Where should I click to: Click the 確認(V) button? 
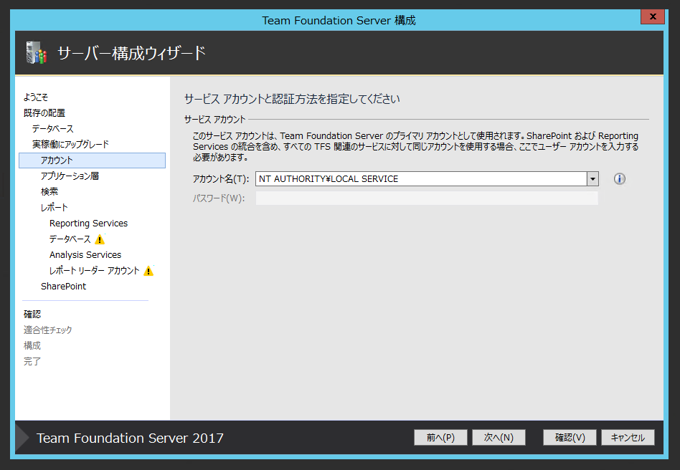569,437
